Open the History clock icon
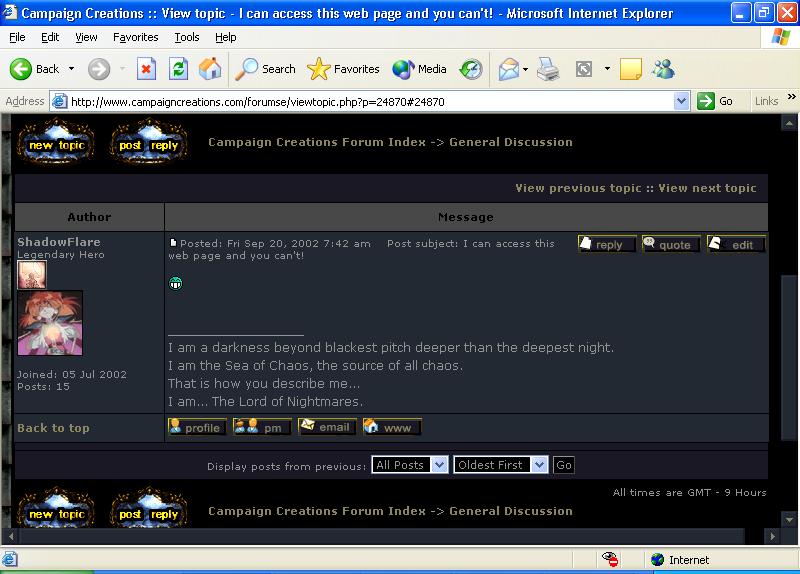 click(470, 69)
